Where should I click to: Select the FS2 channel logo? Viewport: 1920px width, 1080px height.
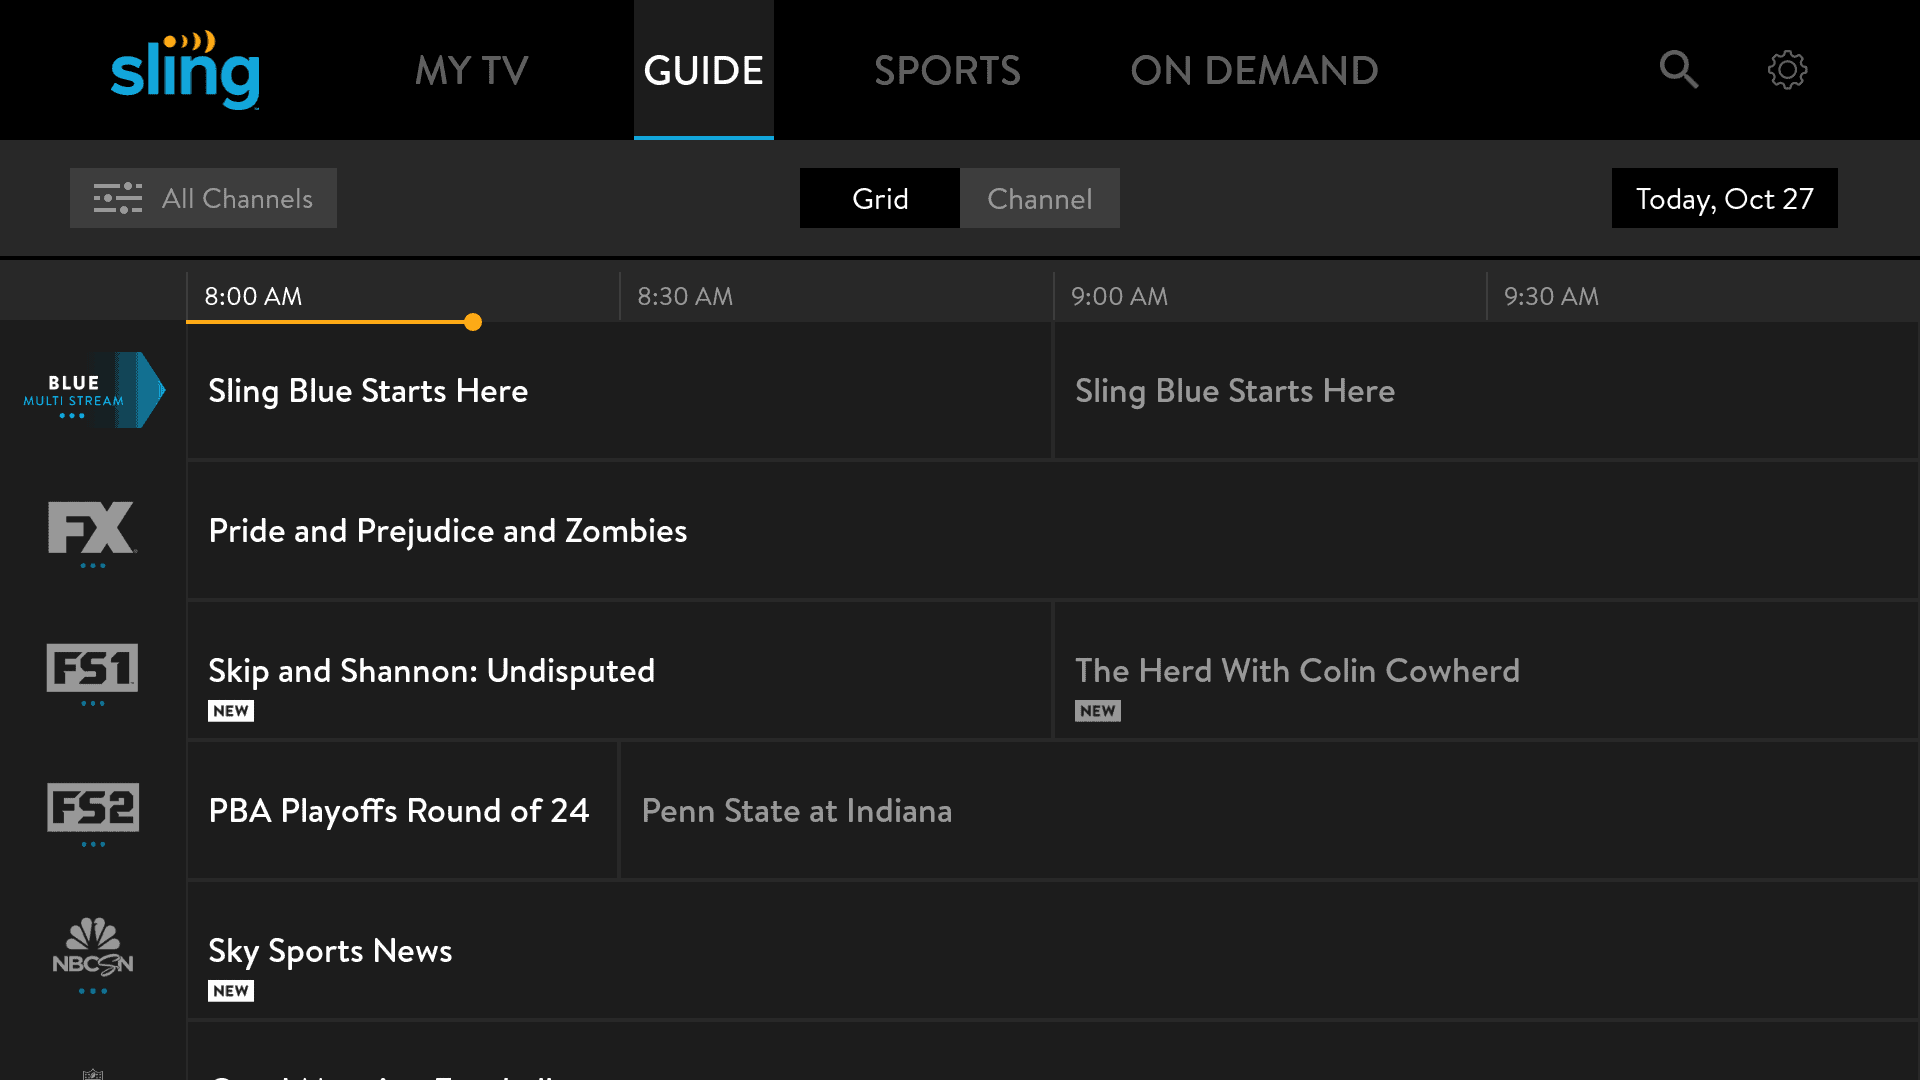point(93,814)
